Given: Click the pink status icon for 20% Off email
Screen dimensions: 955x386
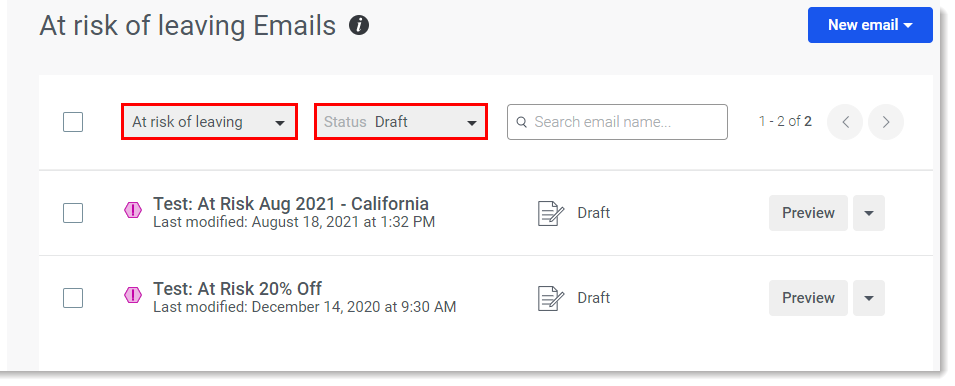Looking at the screenshot, I should (132, 296).
